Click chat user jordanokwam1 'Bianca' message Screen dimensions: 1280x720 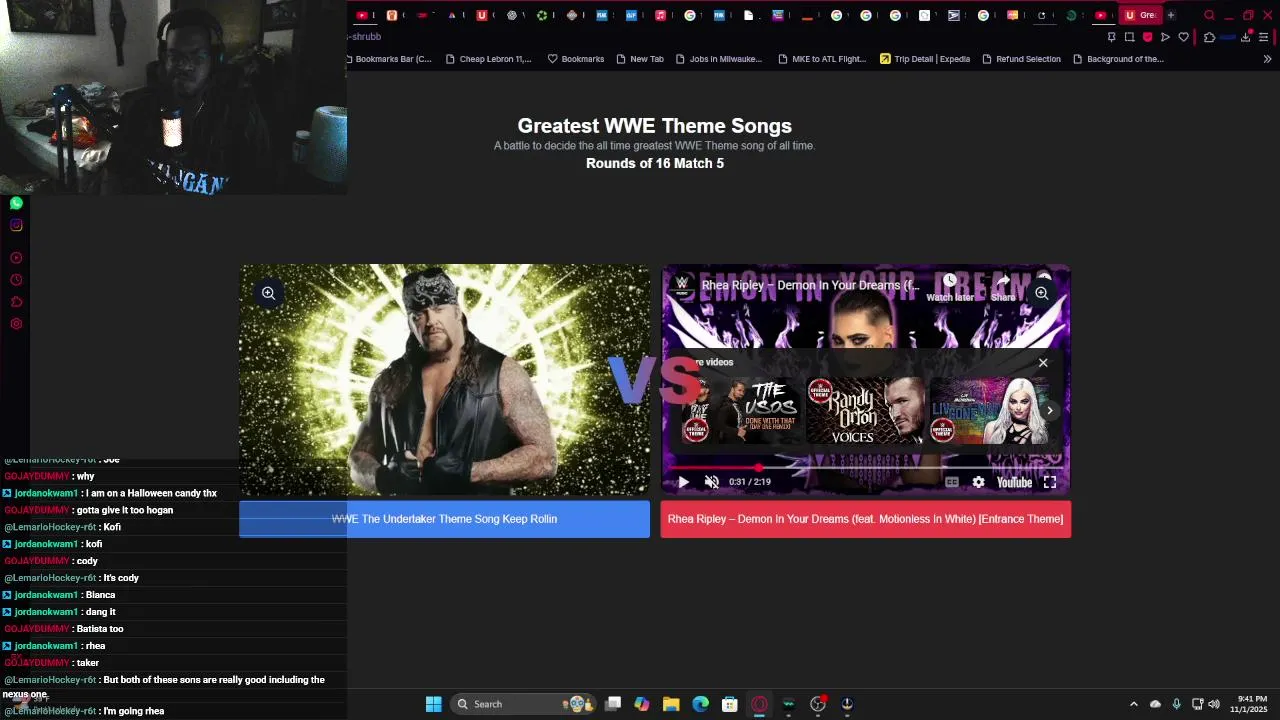pos(100,595)
